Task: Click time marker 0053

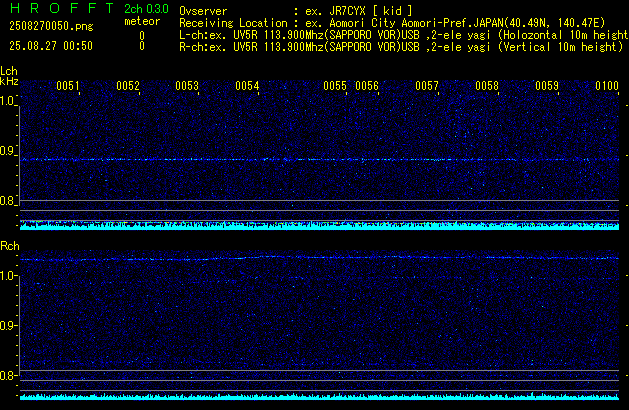Action: point(187,86)
